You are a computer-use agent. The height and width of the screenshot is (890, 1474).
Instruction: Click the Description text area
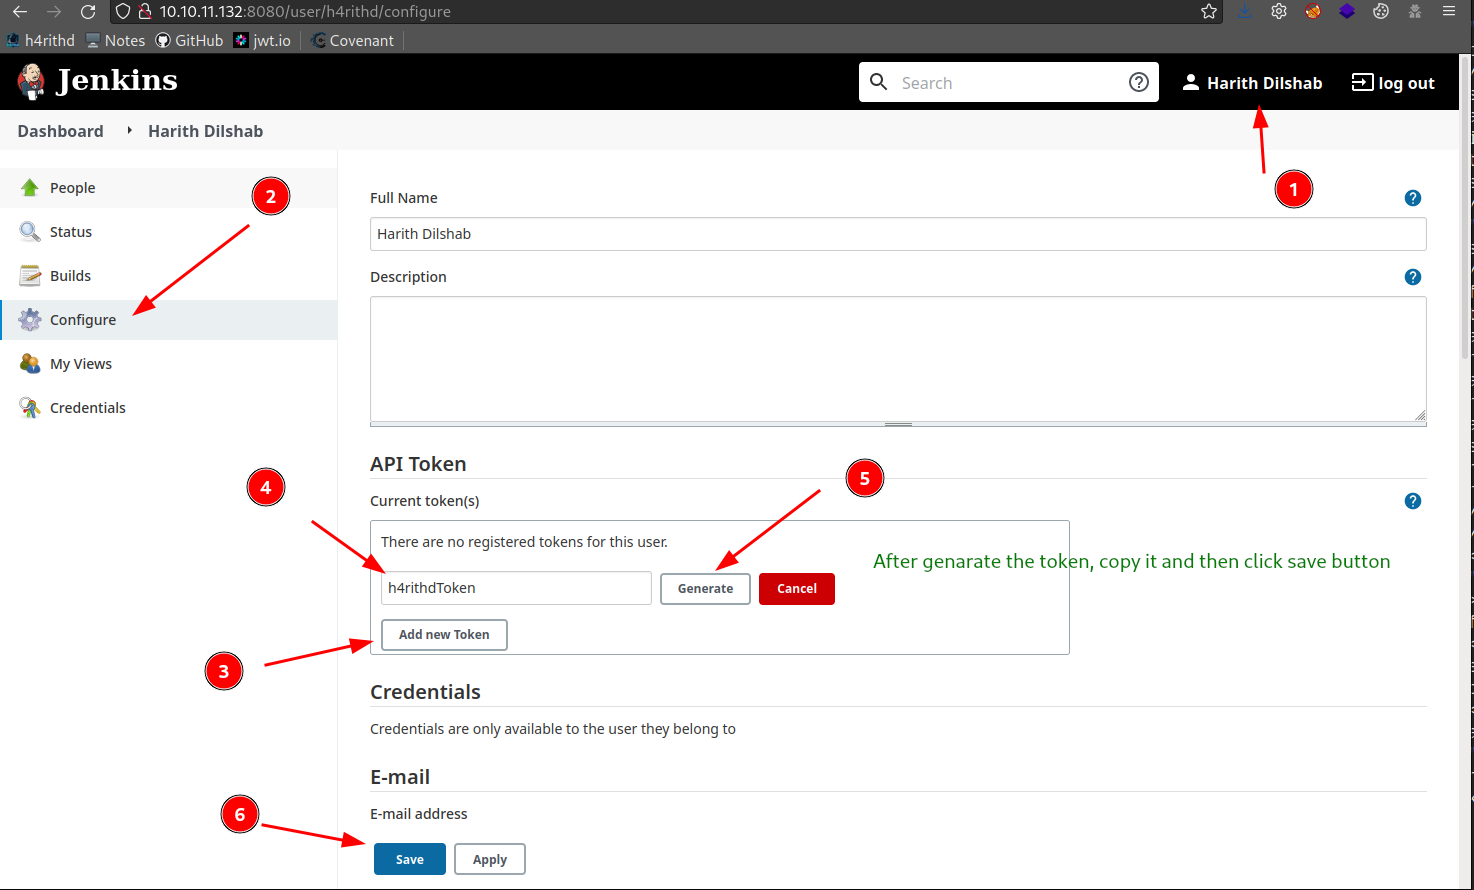tap(898, 359)
